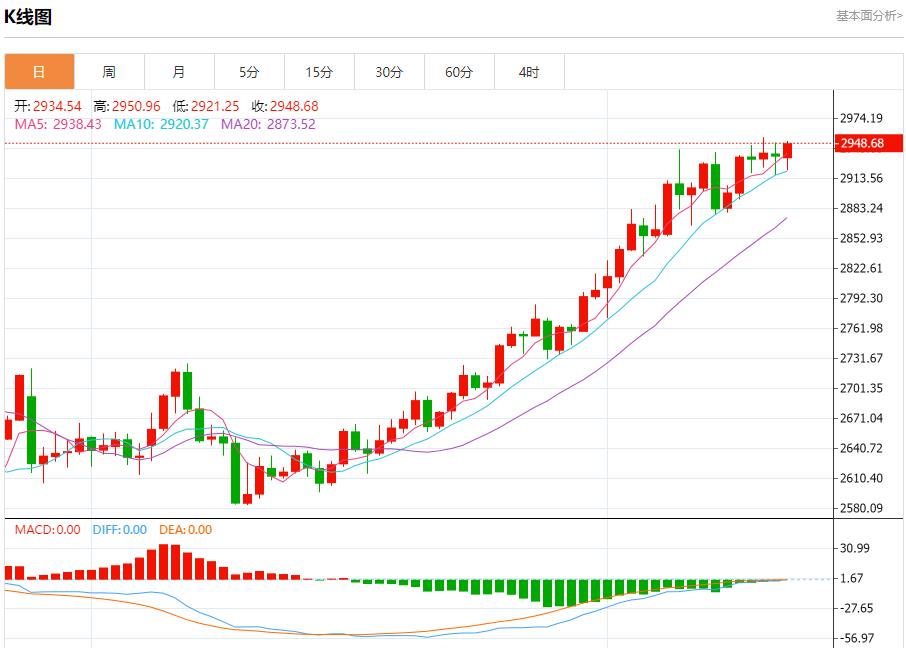Image resolution: width=906 pixels, height=648 pixels.
Task: Click the 高:2950.96 high price readout
Action: pos(127,106)
